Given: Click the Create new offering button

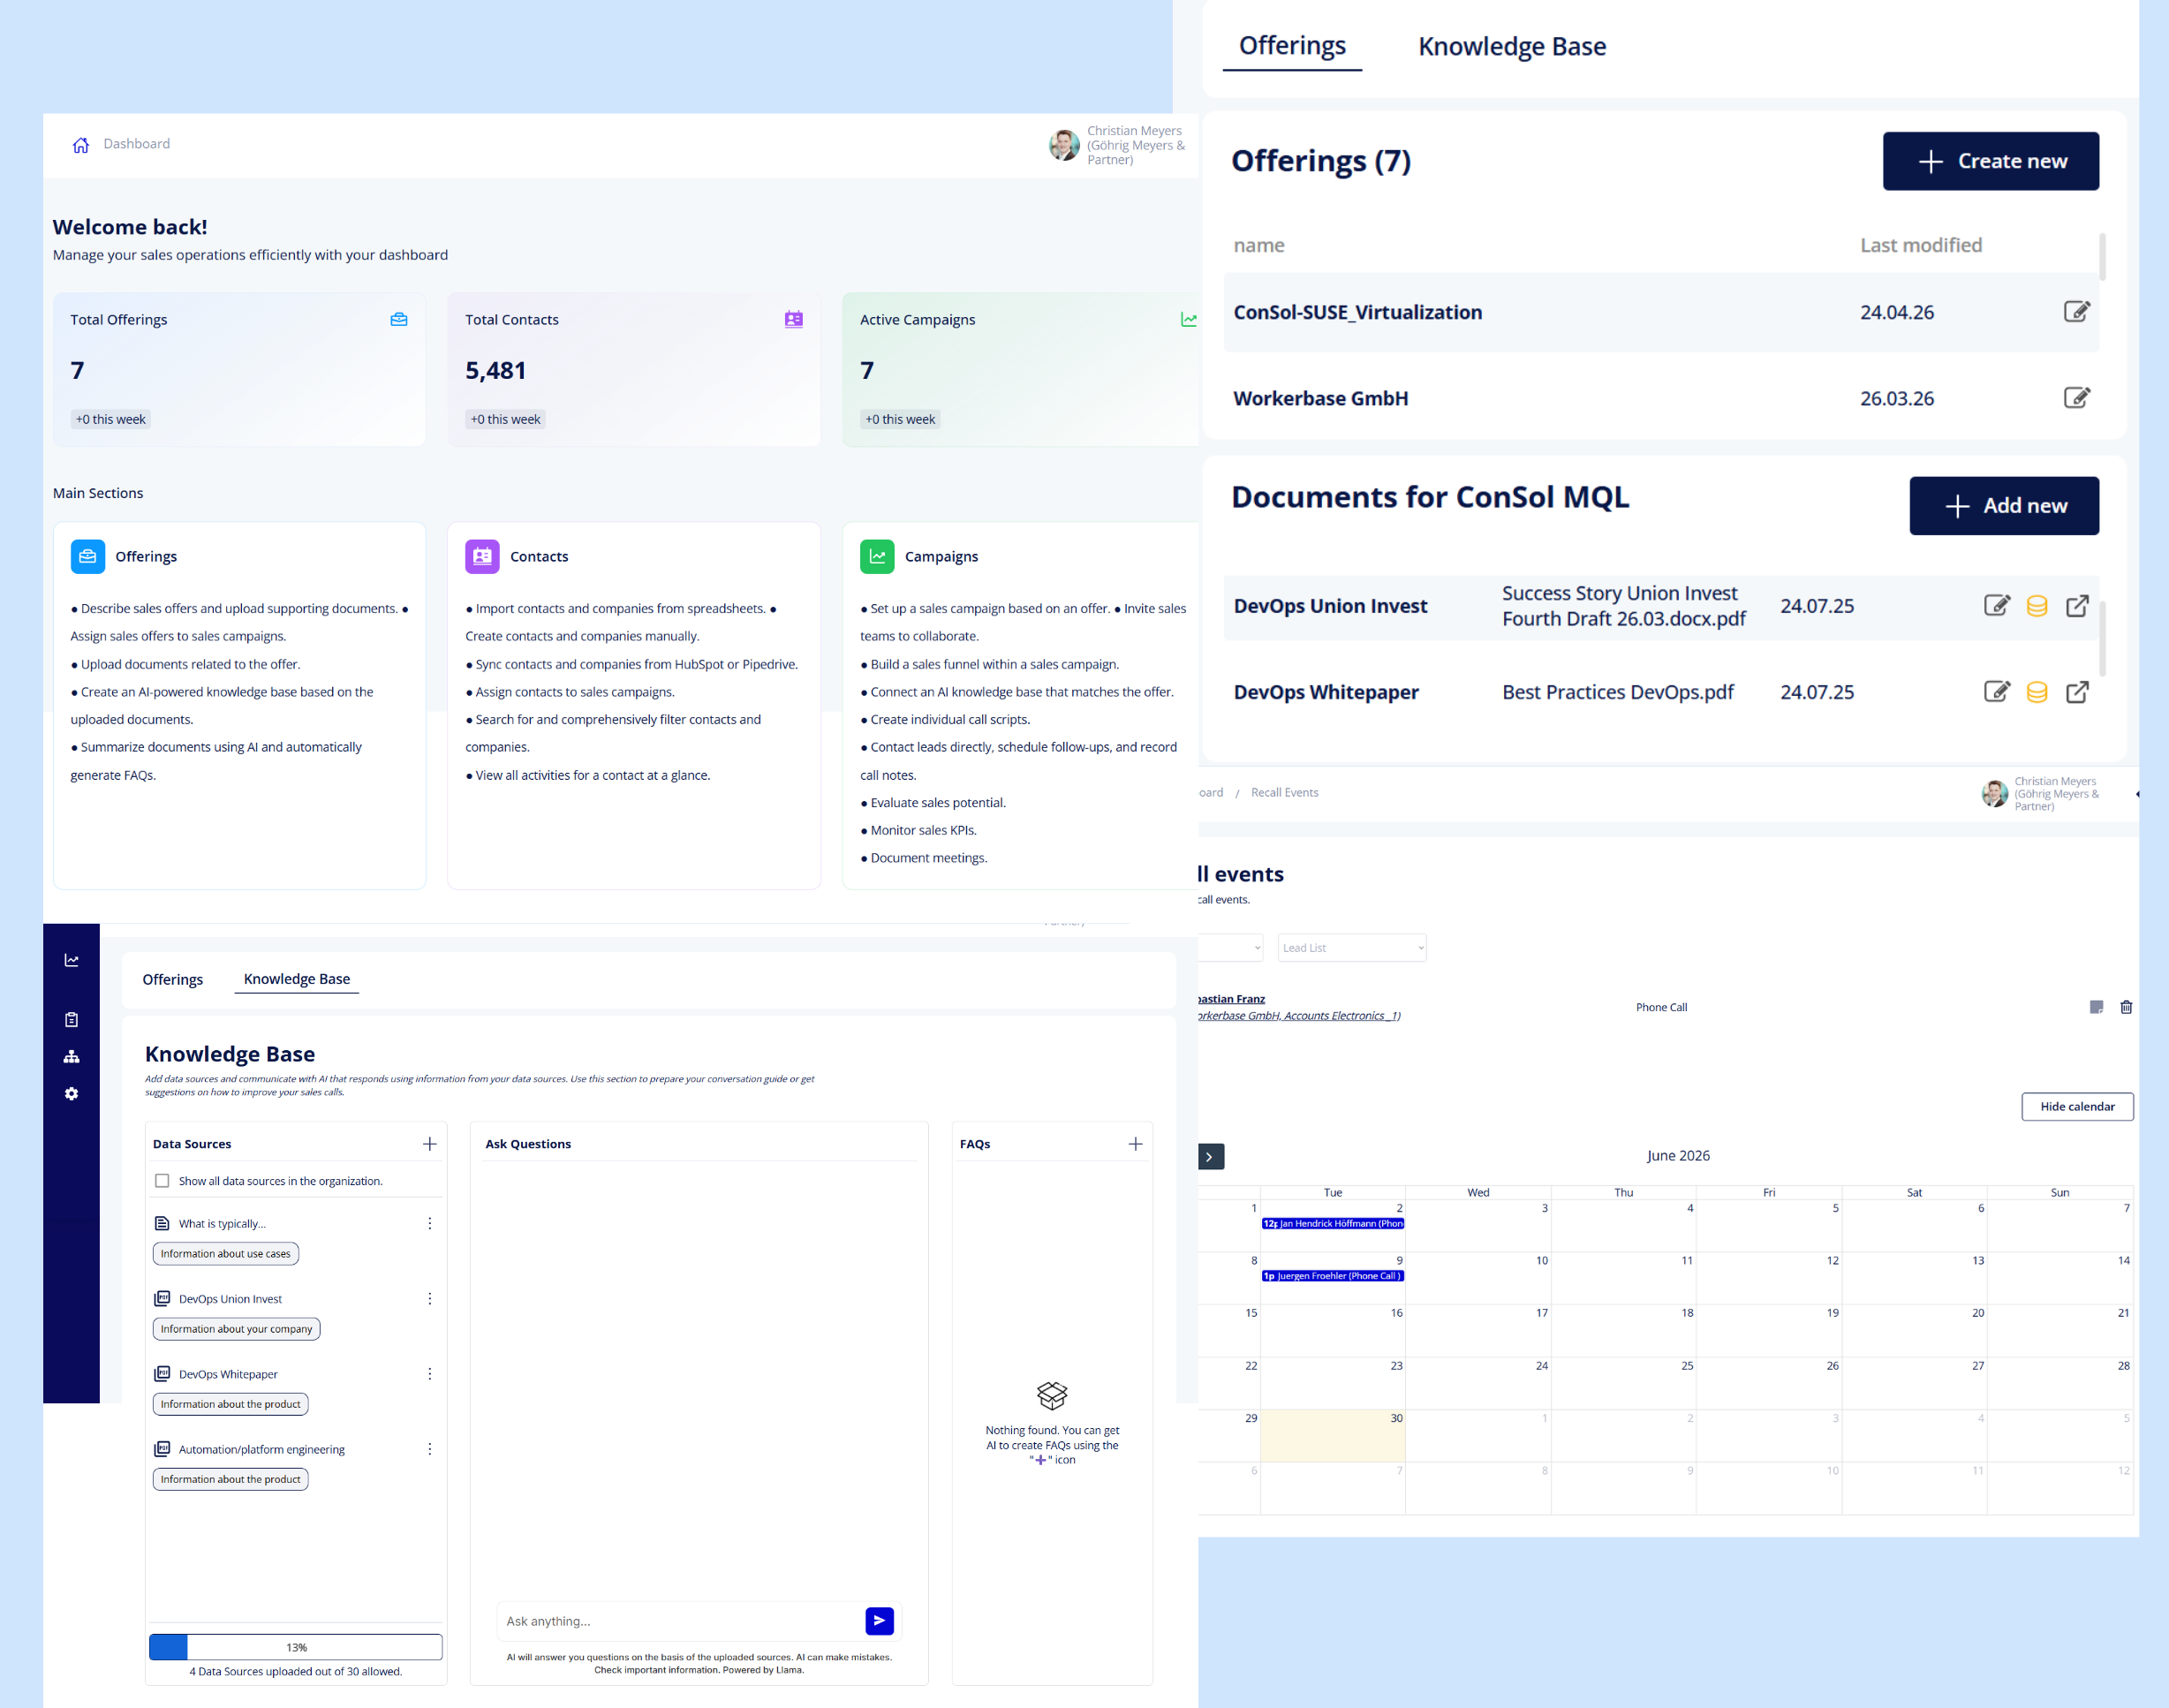Looking at the screenshot, I should [1990, 161].
